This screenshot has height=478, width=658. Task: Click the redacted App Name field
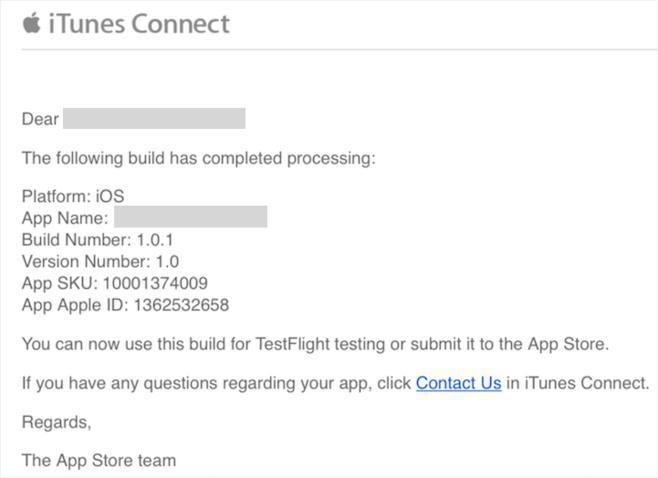(x=190, y=217)
